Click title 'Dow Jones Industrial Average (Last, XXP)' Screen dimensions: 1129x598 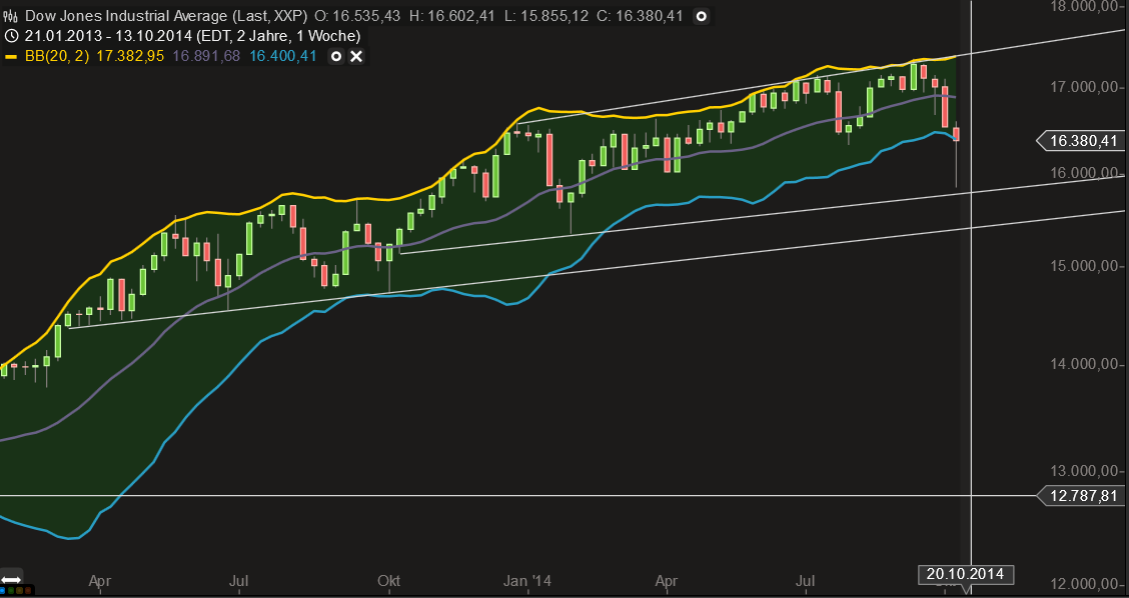[167, 15]
